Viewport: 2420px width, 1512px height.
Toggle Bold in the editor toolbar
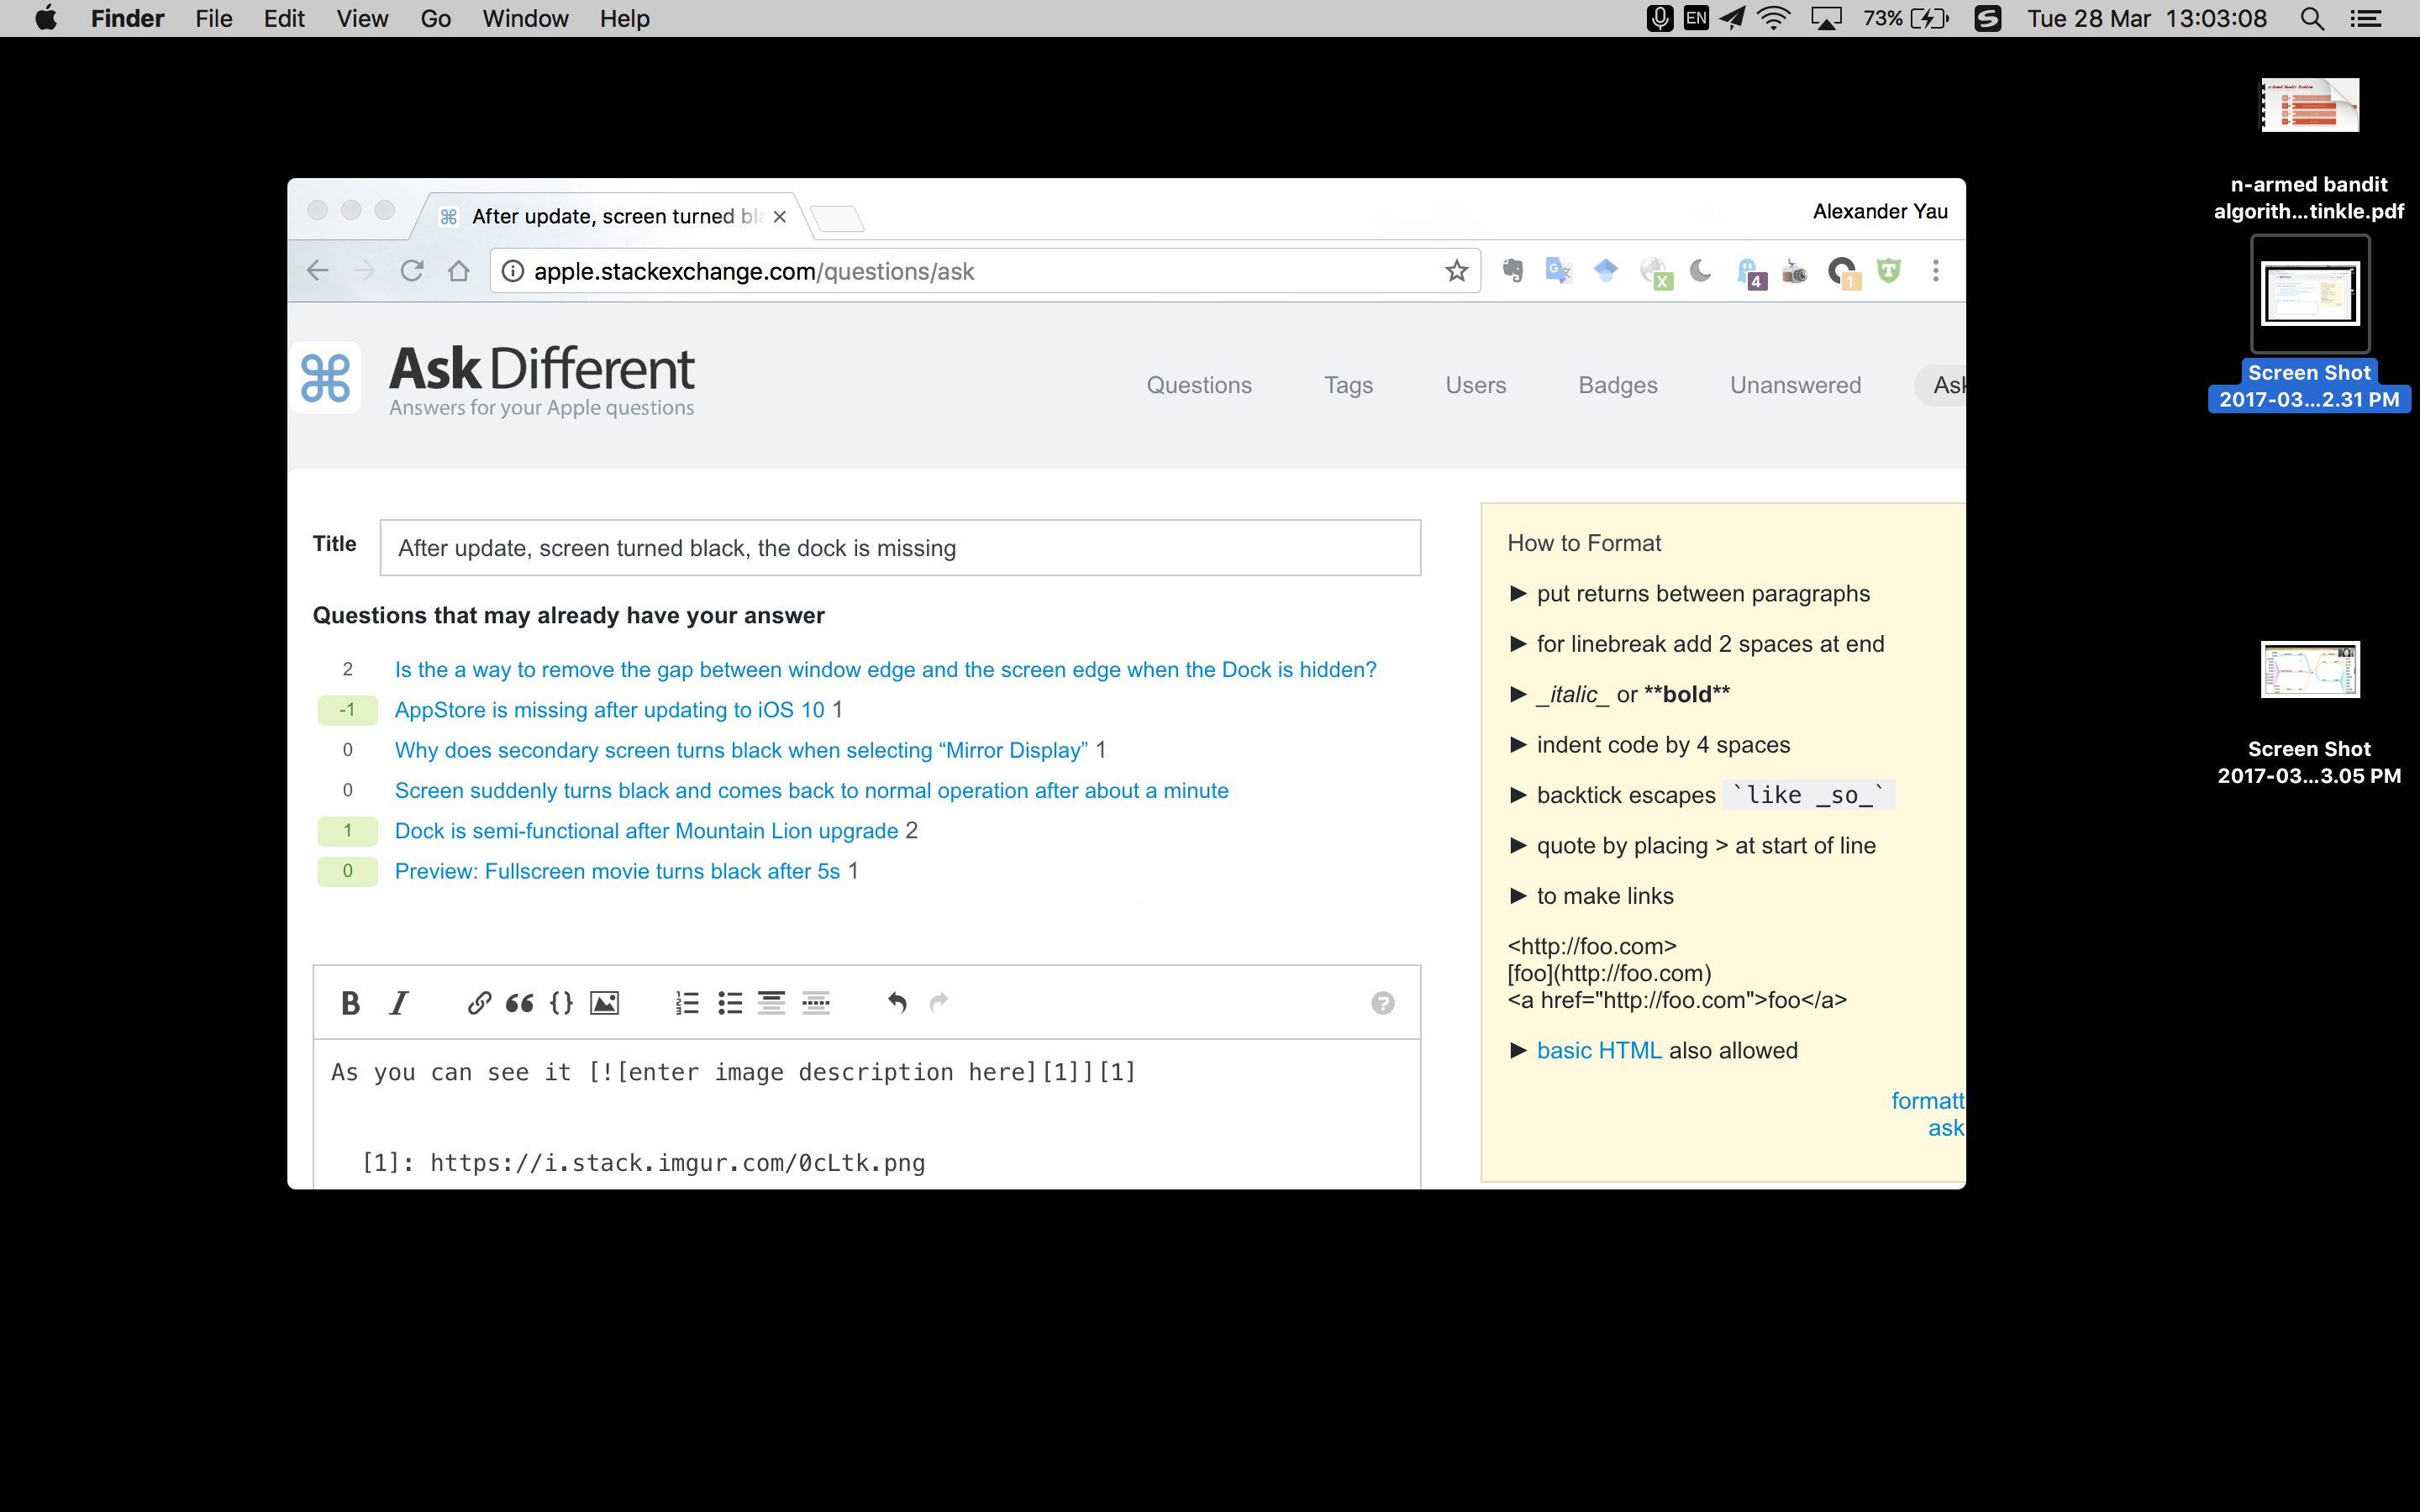coord(350,1003)
